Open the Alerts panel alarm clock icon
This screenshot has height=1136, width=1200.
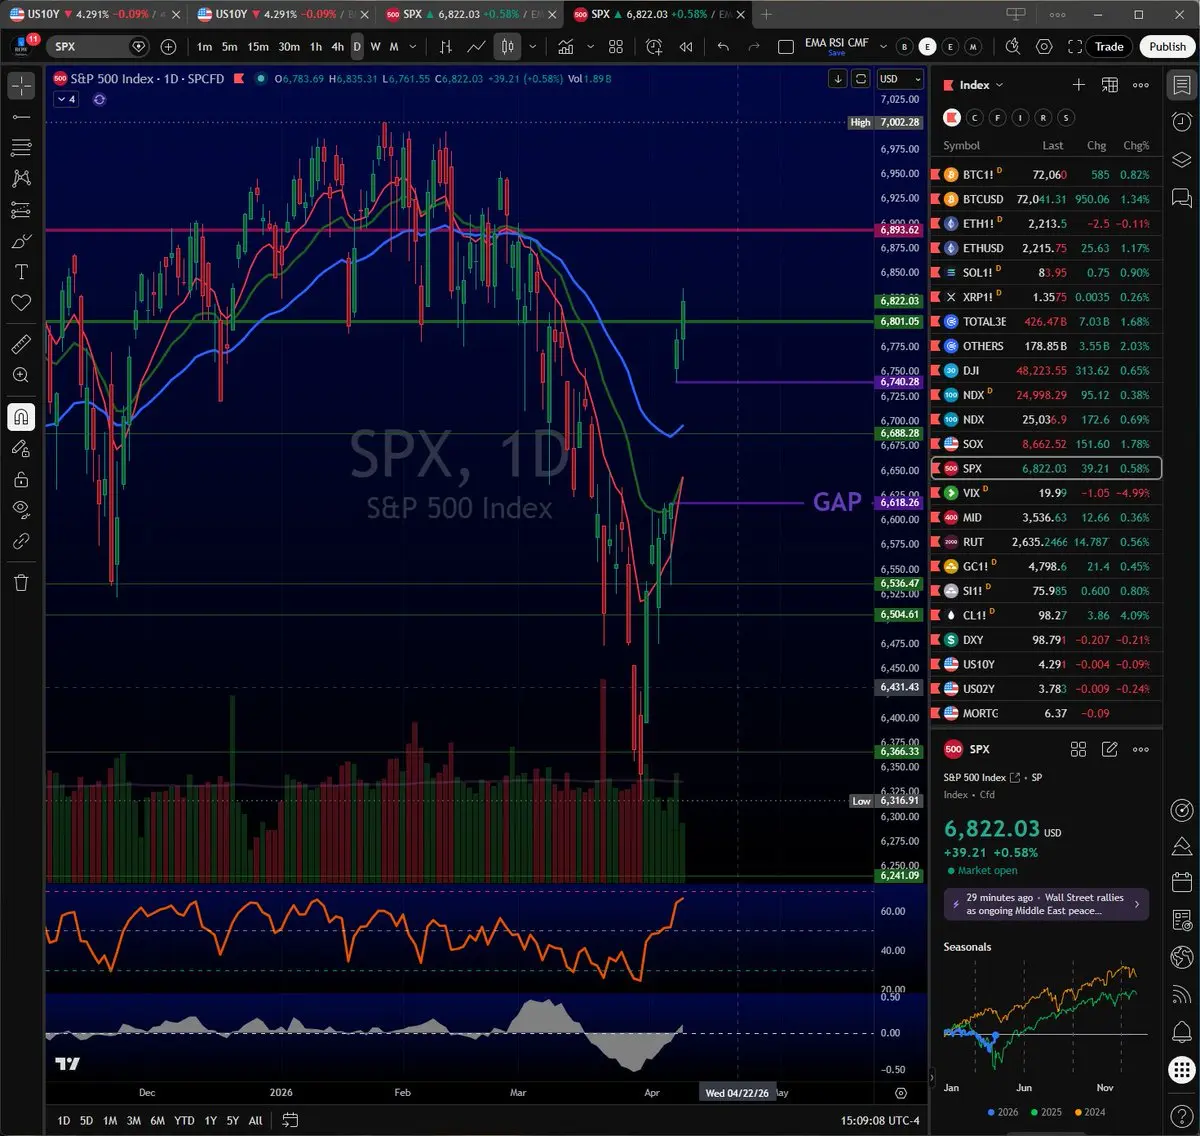tap(1181, 122)
